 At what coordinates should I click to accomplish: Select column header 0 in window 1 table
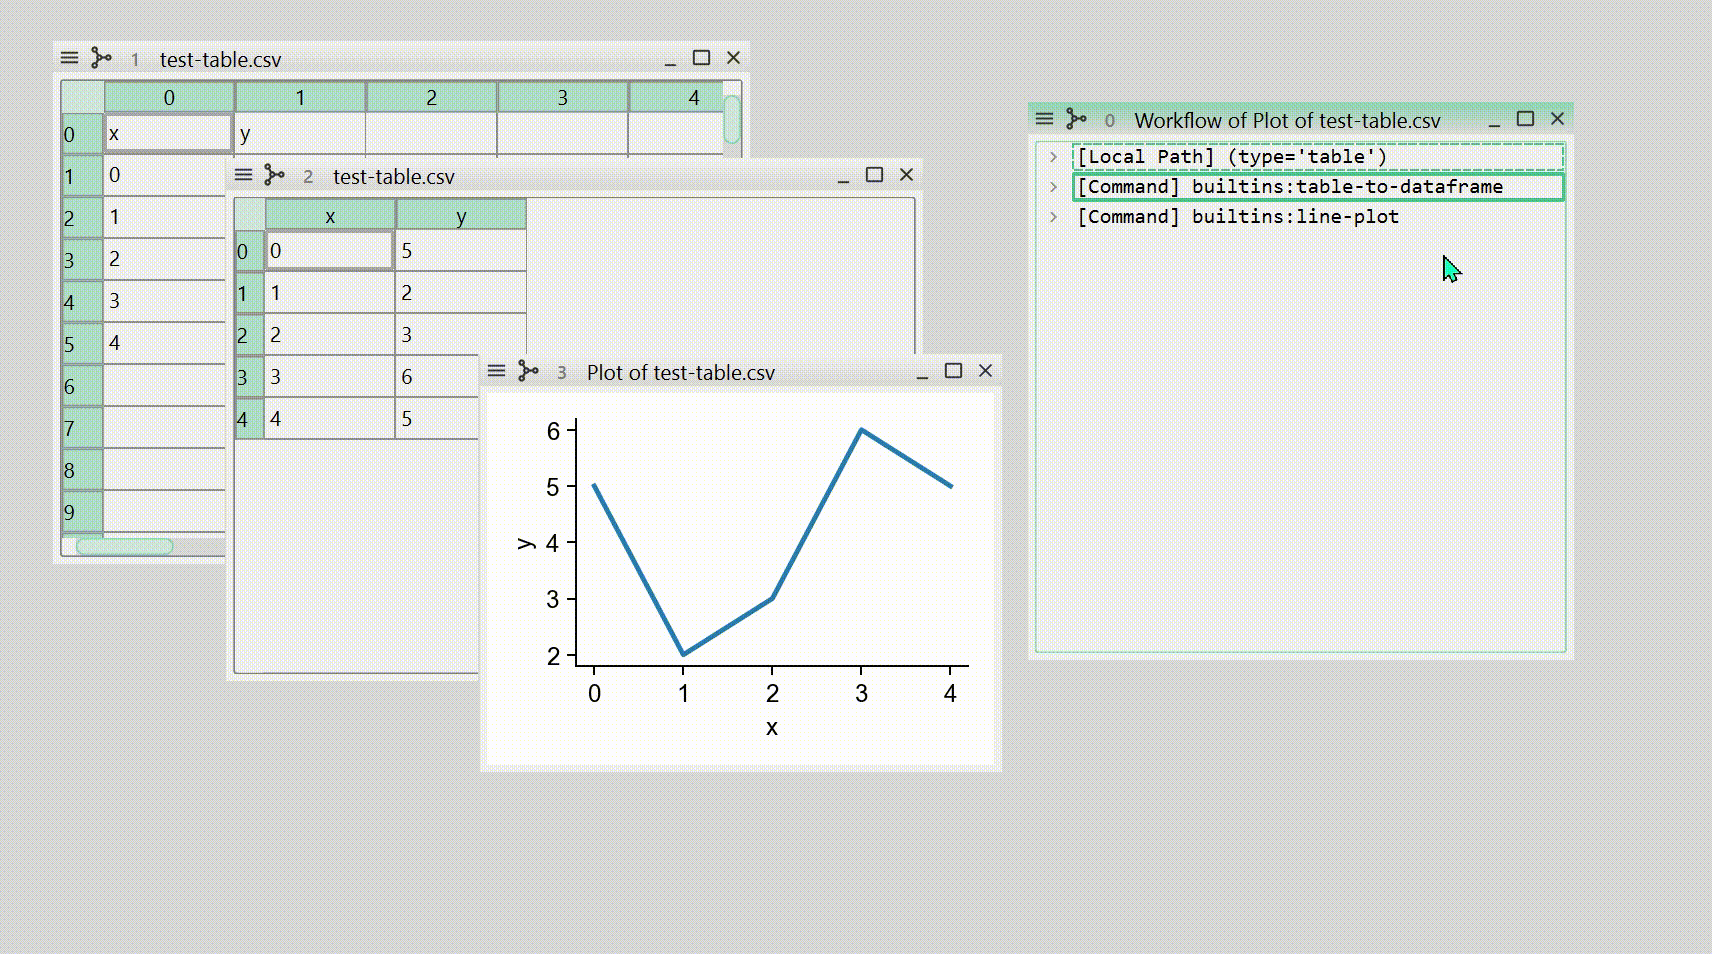(x=169, y=97)
